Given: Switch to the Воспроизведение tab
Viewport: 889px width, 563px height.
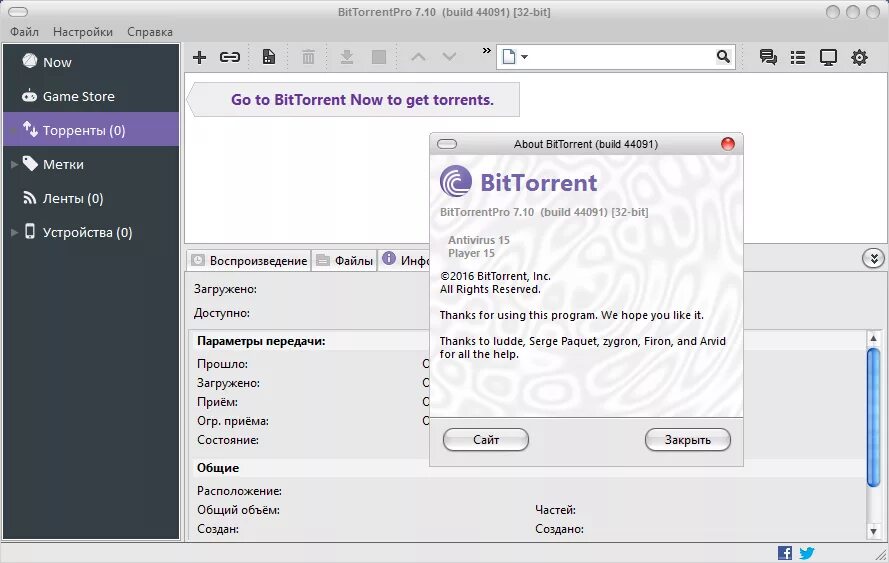Looking at the screenshot, I should pos(249,261).
